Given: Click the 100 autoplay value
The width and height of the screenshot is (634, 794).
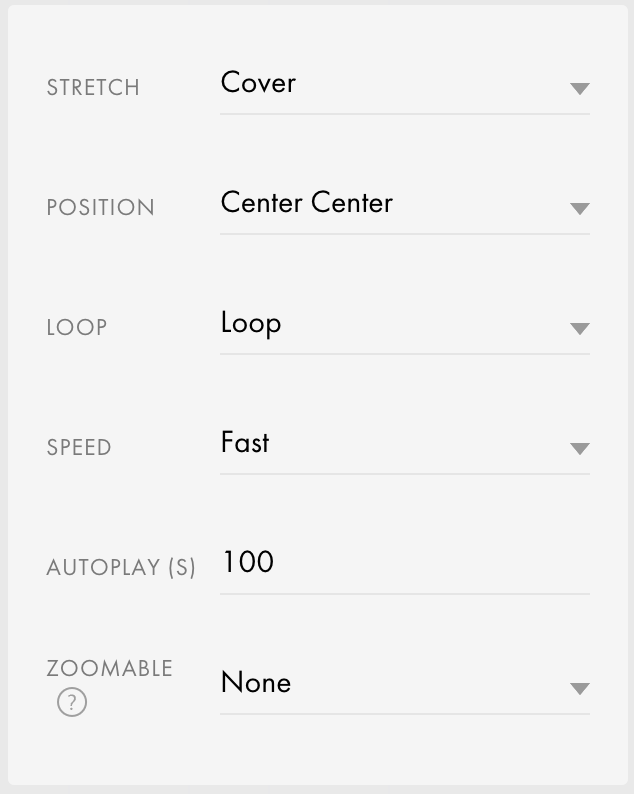Looking at the screenshot, I should (249, 562).
